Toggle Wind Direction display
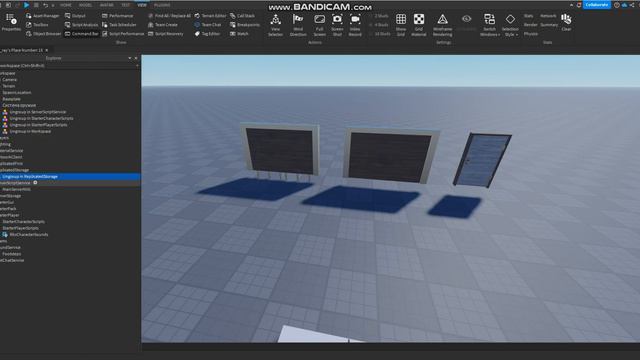The height and width of the screenshot is (360, 640). tap(298, 25)
